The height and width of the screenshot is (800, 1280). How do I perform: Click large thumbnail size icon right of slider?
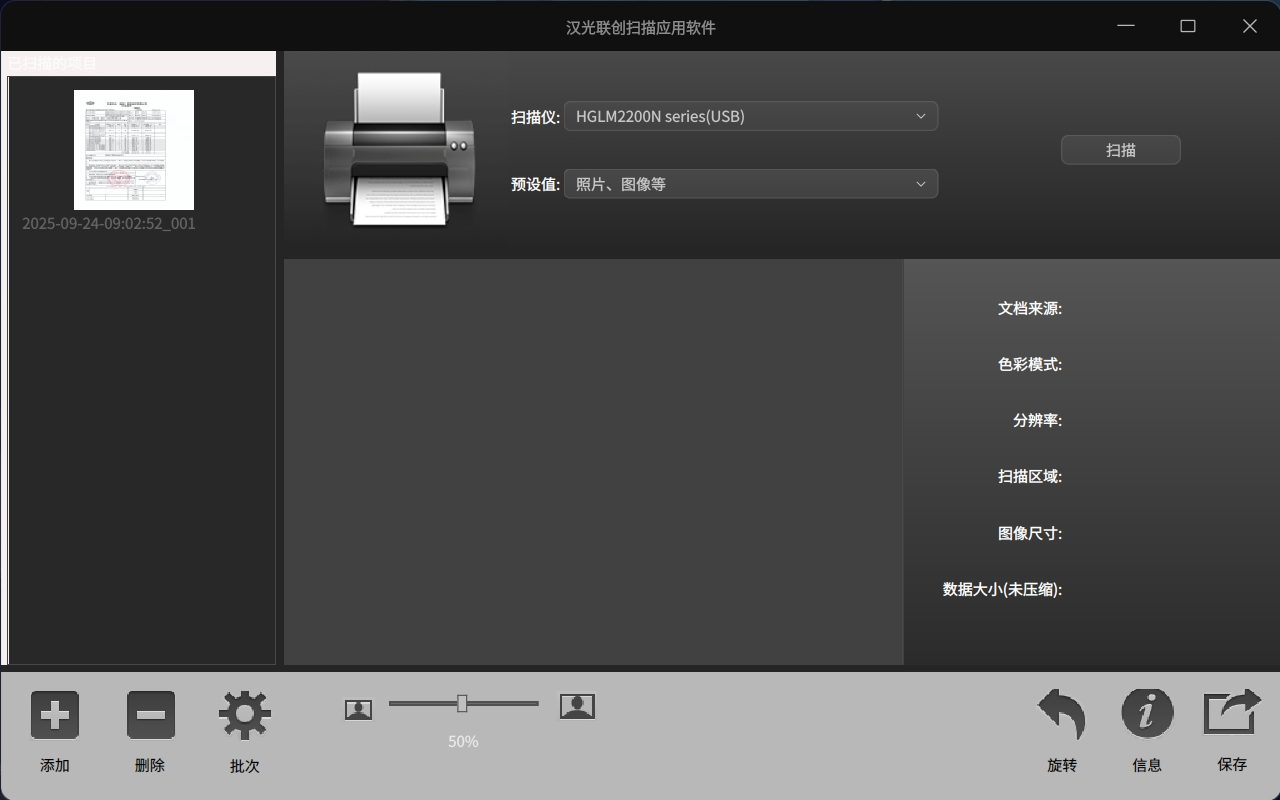click(577, 706)
